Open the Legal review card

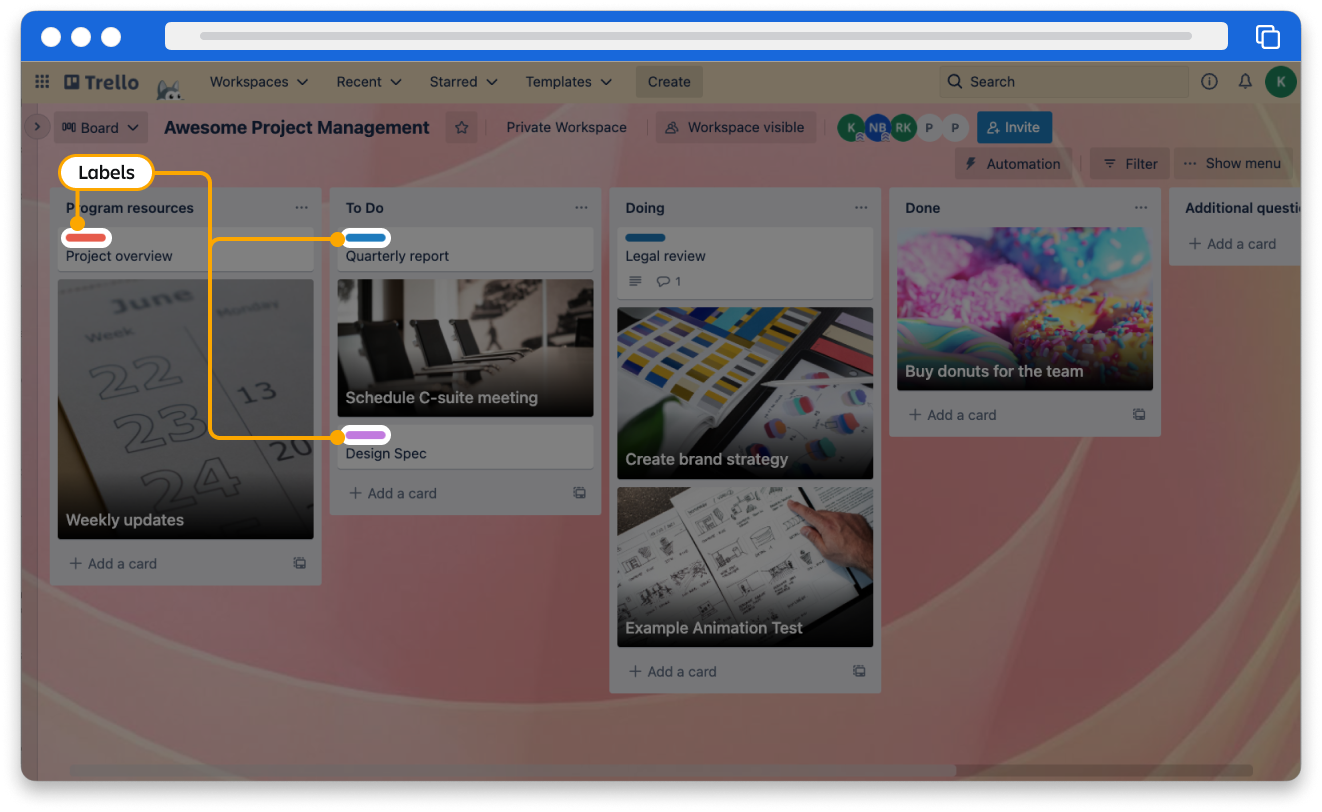746,263
